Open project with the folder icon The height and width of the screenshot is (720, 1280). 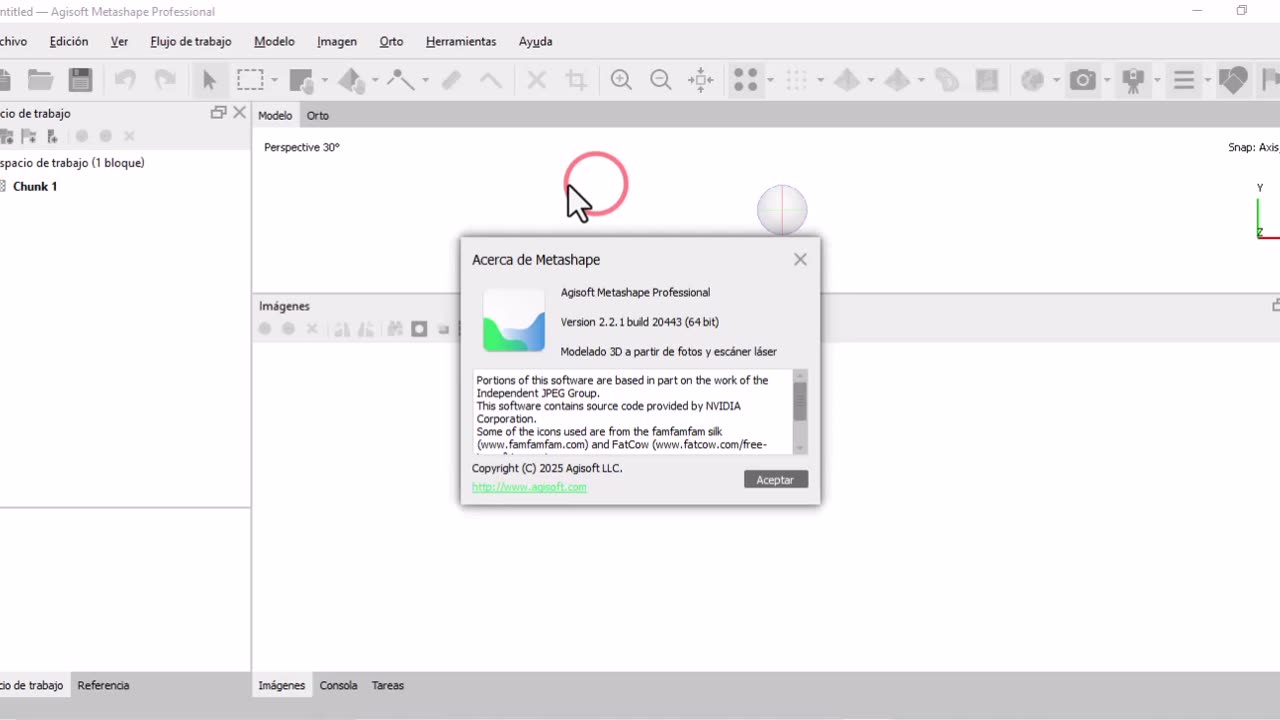tap(40, 80)
